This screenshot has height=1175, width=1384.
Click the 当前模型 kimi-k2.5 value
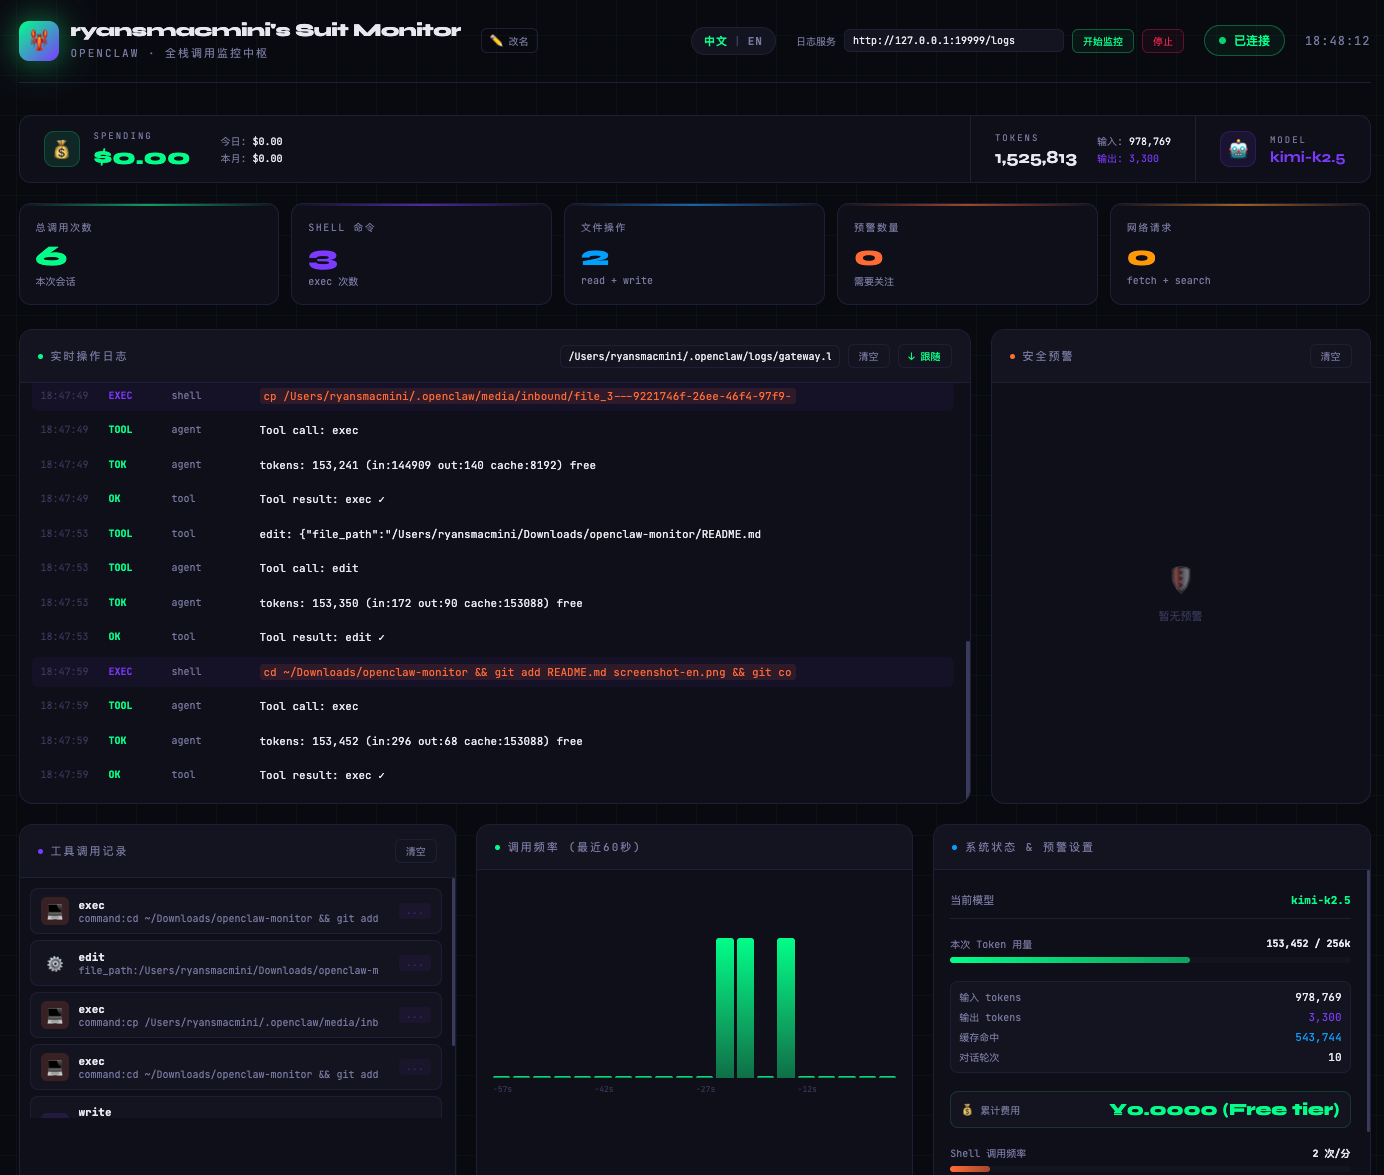click(x=1320, y=900)
